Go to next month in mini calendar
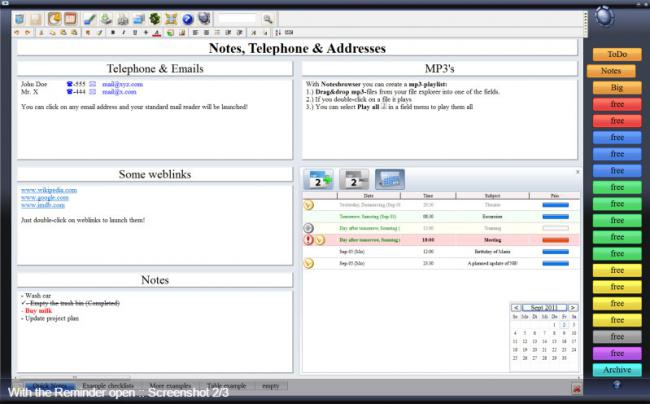The image size is (650, 404). coord(572,307)
